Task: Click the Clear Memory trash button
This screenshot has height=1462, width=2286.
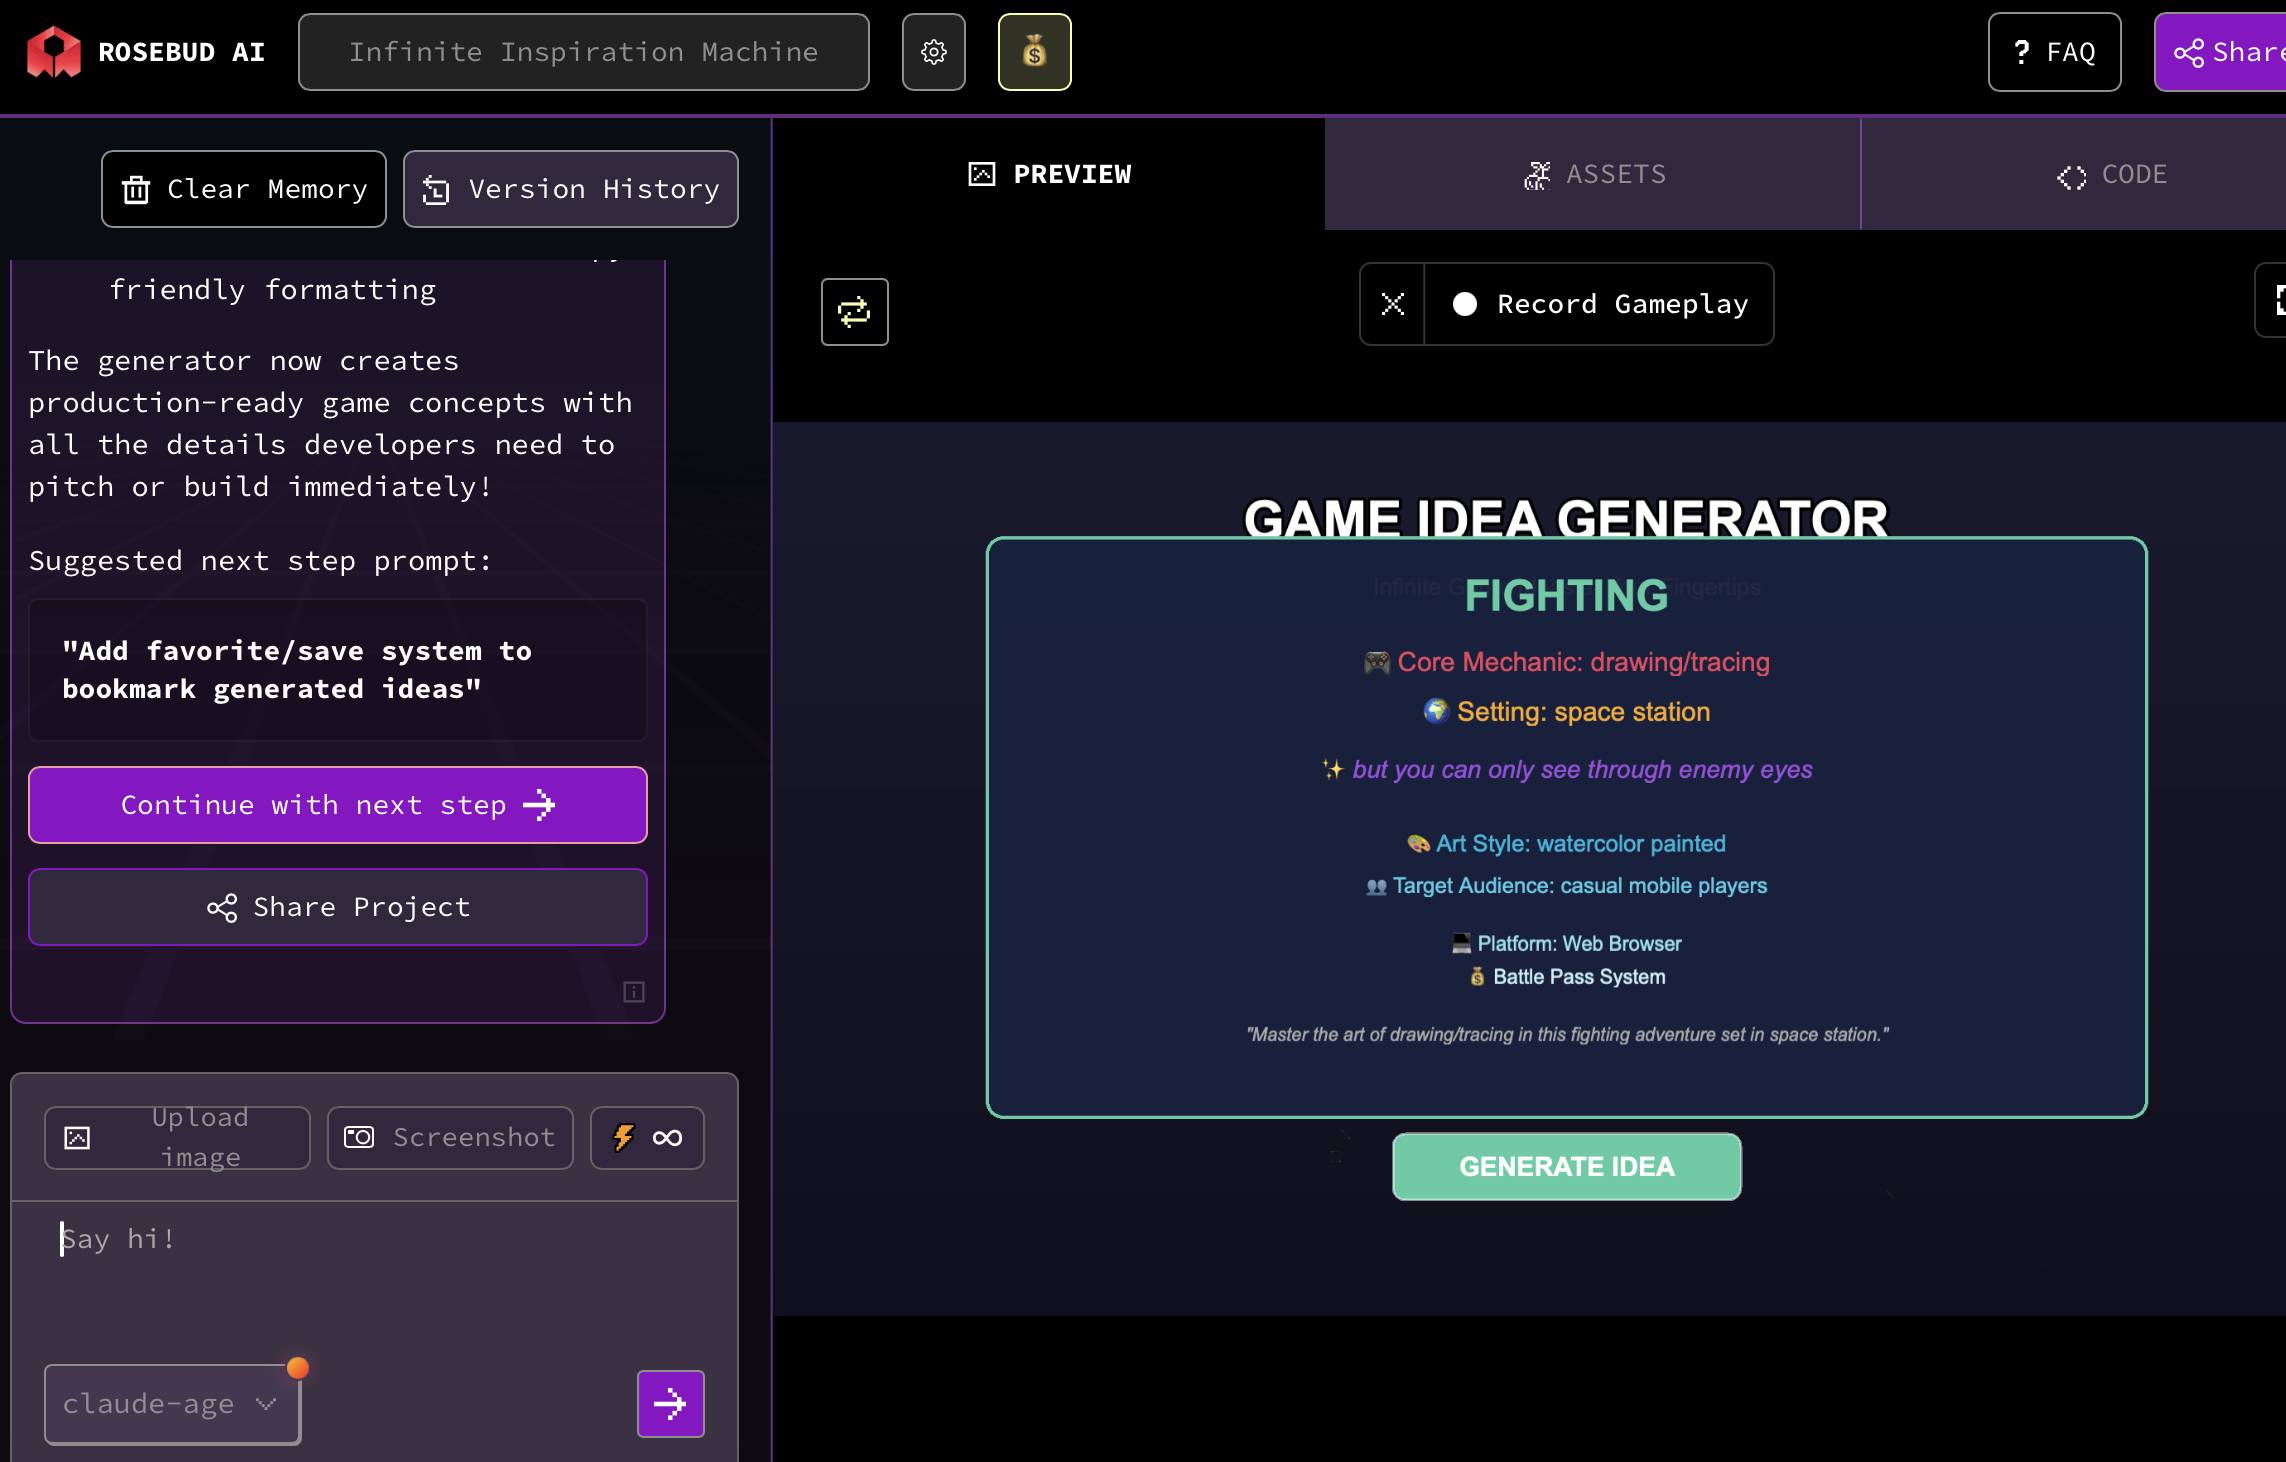Action: (x=244, y=189)
